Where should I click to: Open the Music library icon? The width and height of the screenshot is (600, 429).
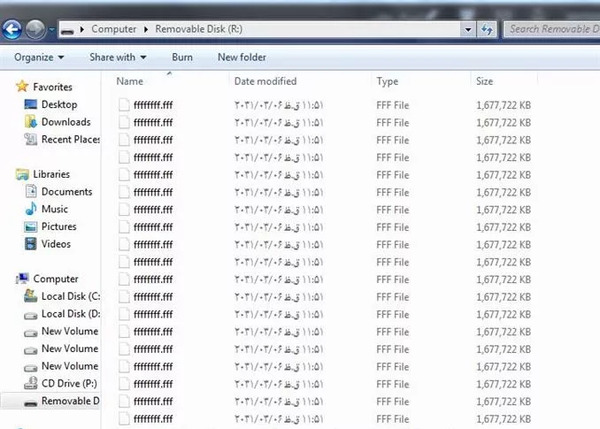(x=31, y=209)
